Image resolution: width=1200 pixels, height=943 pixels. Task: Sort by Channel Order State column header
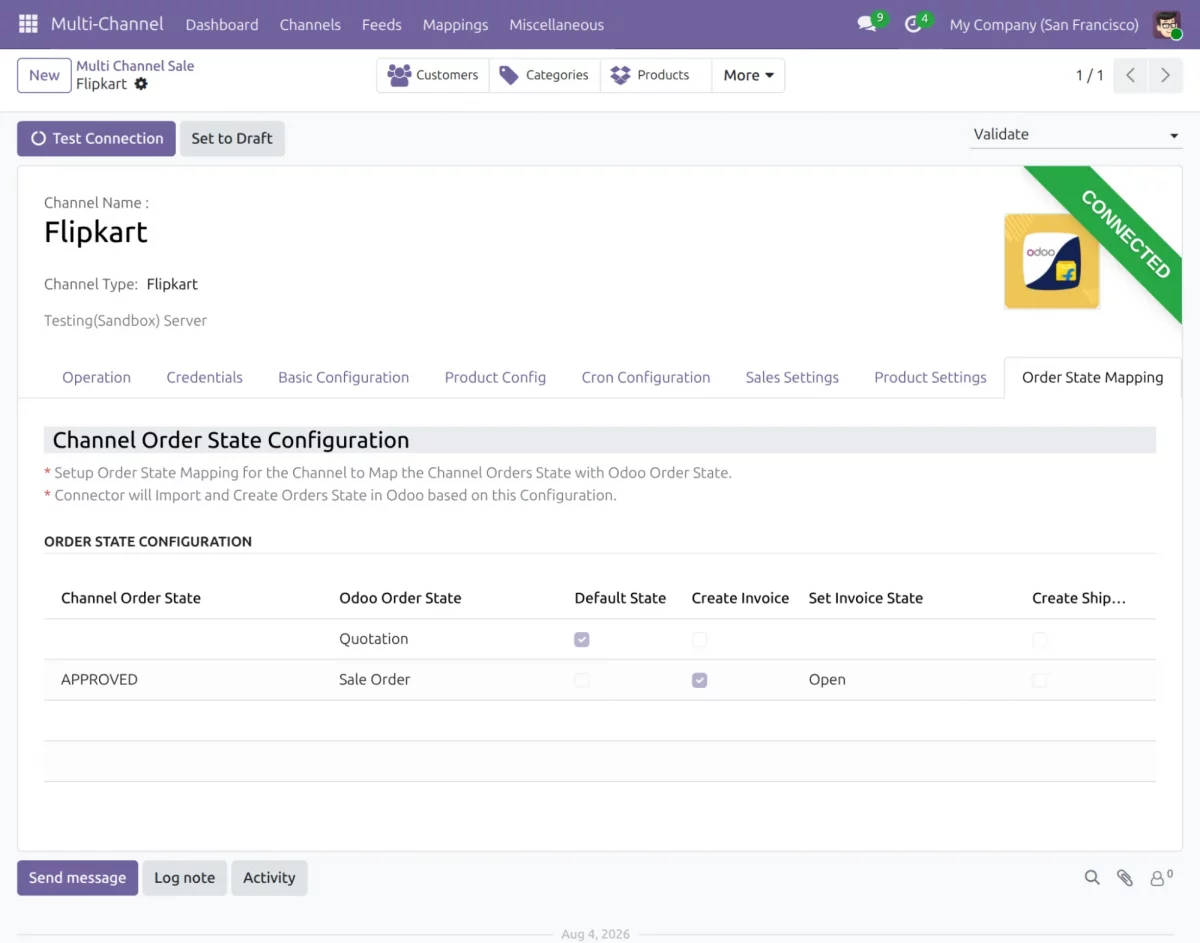click(131, 598)
